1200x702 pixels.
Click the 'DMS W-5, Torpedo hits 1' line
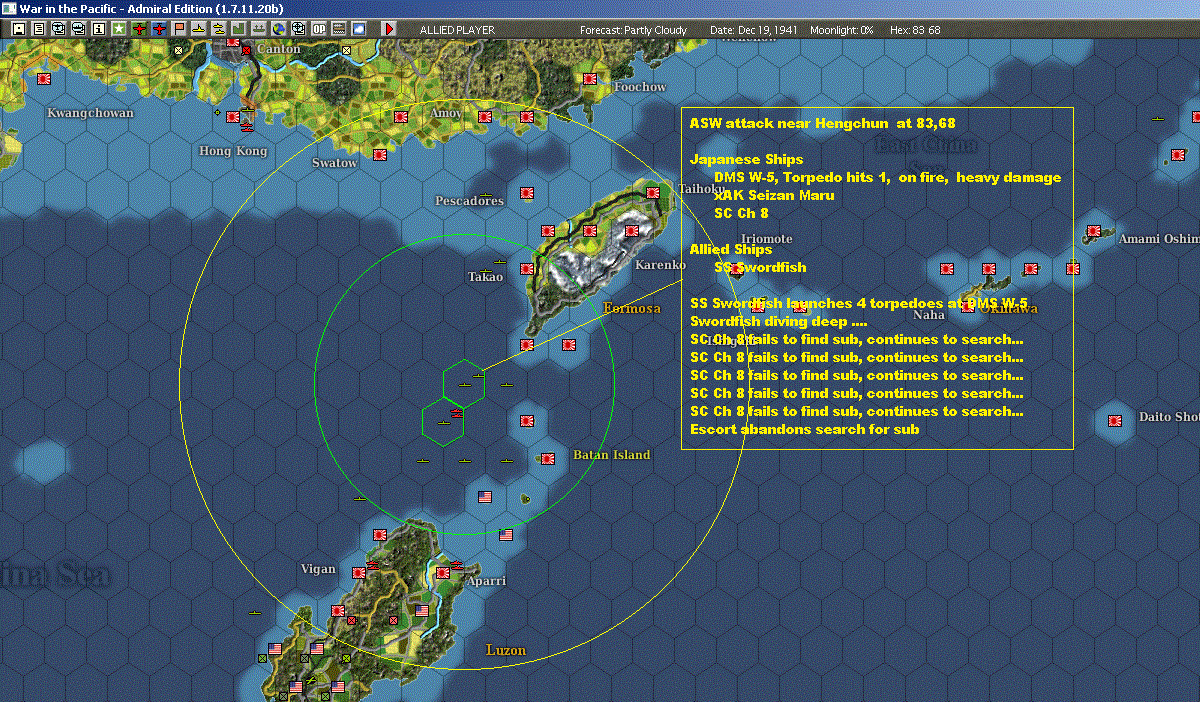pos(888,177)
